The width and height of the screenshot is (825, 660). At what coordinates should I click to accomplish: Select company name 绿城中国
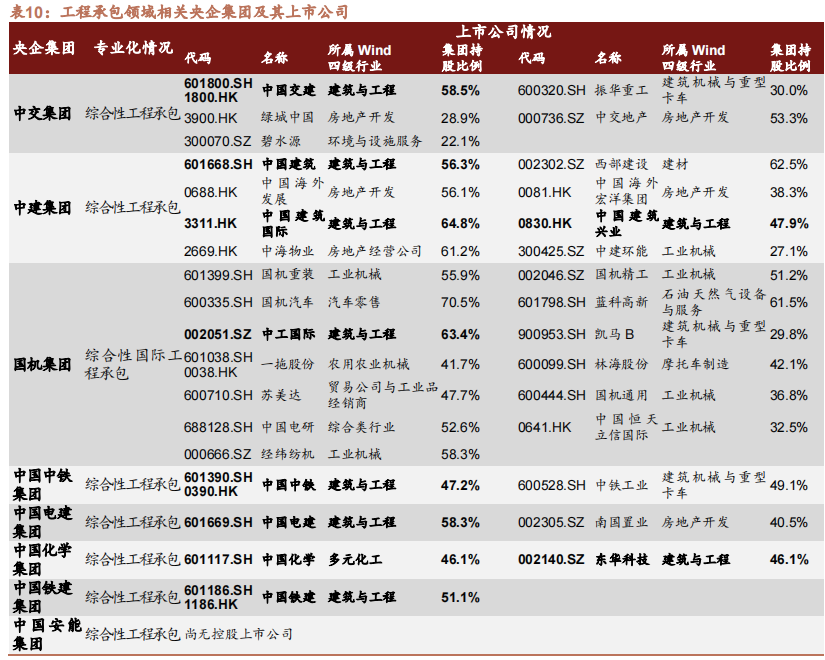click(287, 117)
